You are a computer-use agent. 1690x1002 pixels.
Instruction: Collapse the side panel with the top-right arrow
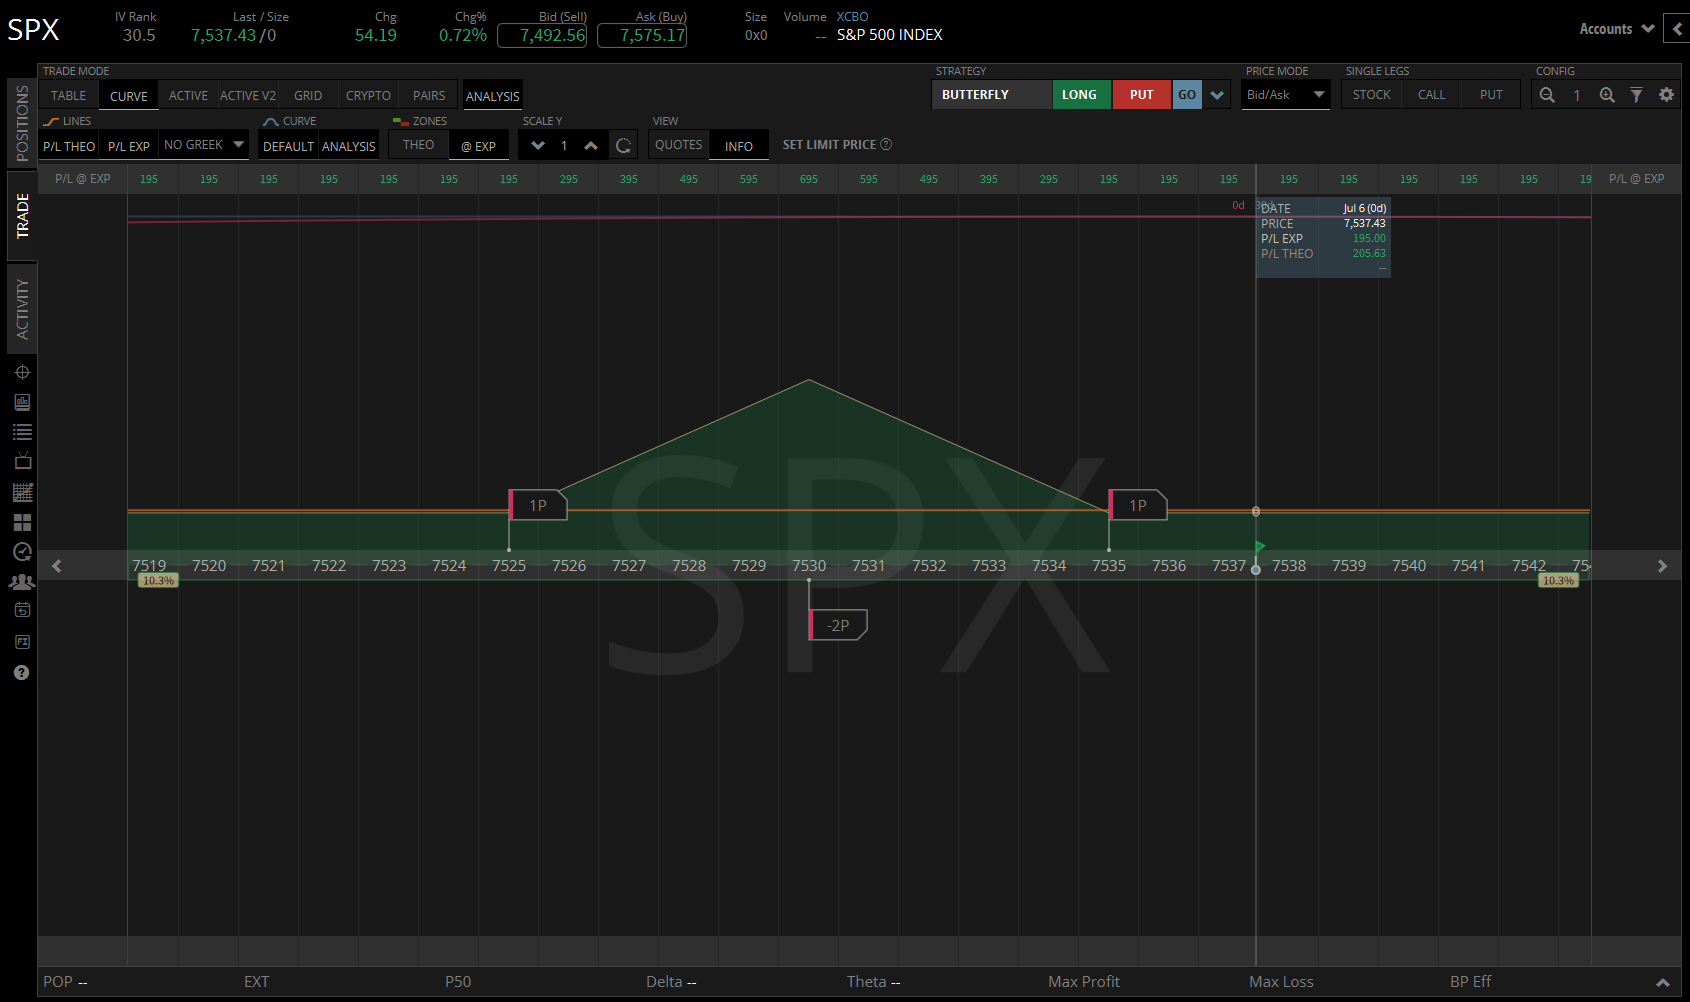coord(1677,29)
